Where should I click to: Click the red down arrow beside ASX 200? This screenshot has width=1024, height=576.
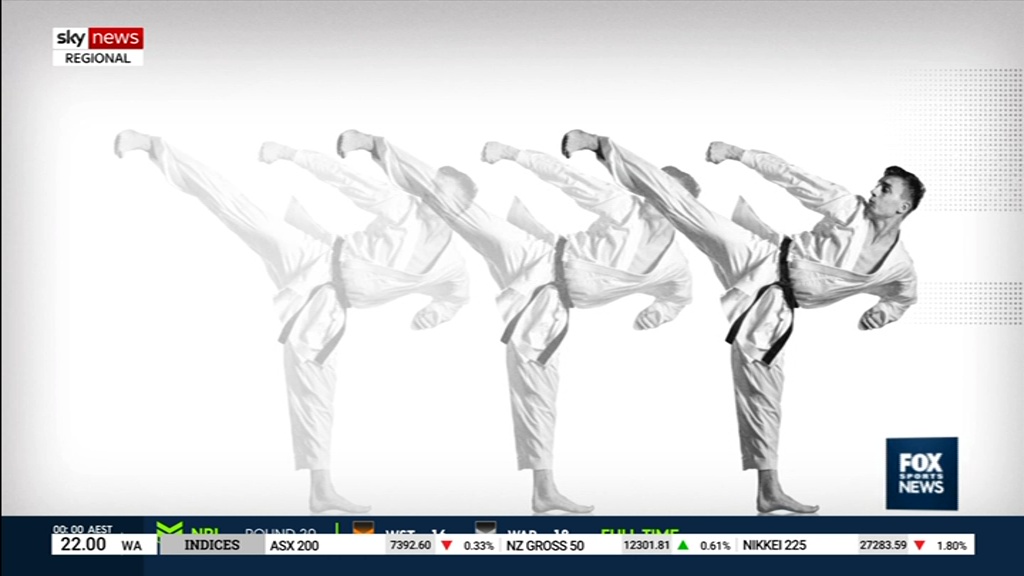447,545
